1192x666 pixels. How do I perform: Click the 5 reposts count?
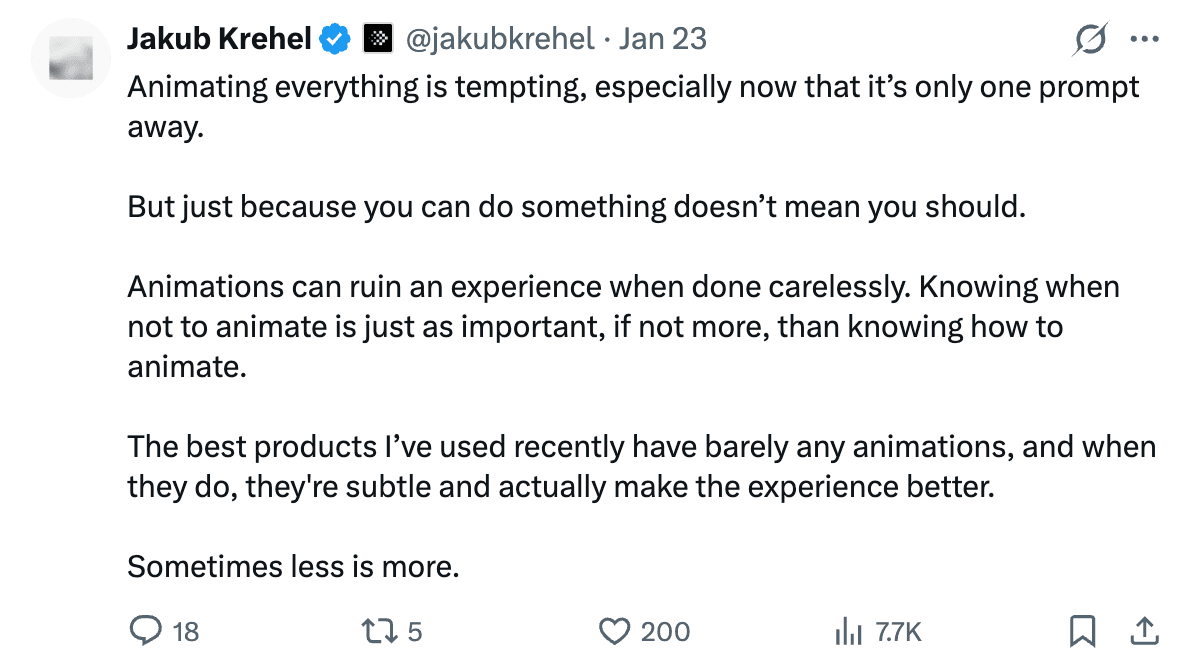[415, 632]
